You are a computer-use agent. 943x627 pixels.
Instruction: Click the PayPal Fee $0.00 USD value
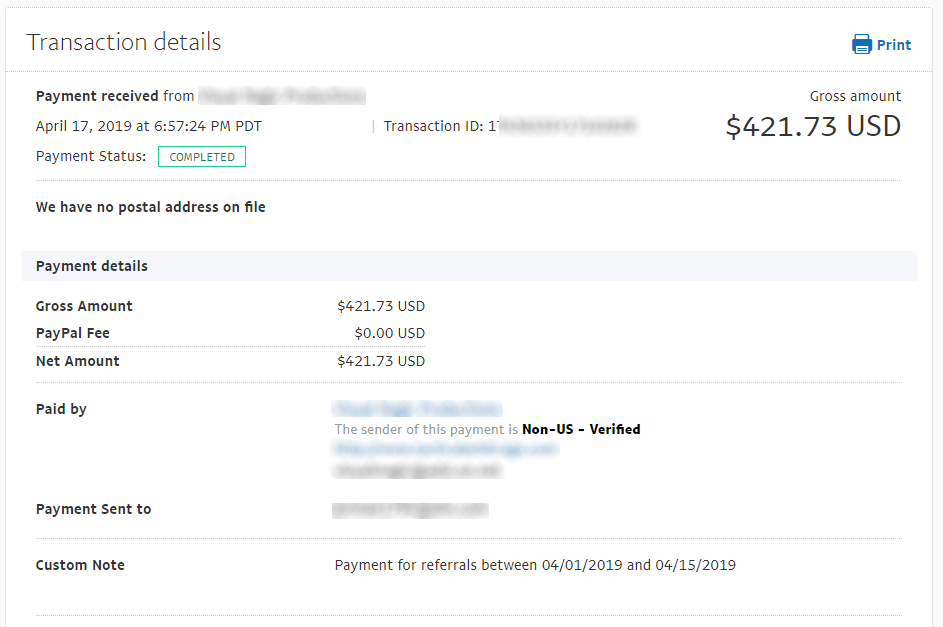coord(390,333)
